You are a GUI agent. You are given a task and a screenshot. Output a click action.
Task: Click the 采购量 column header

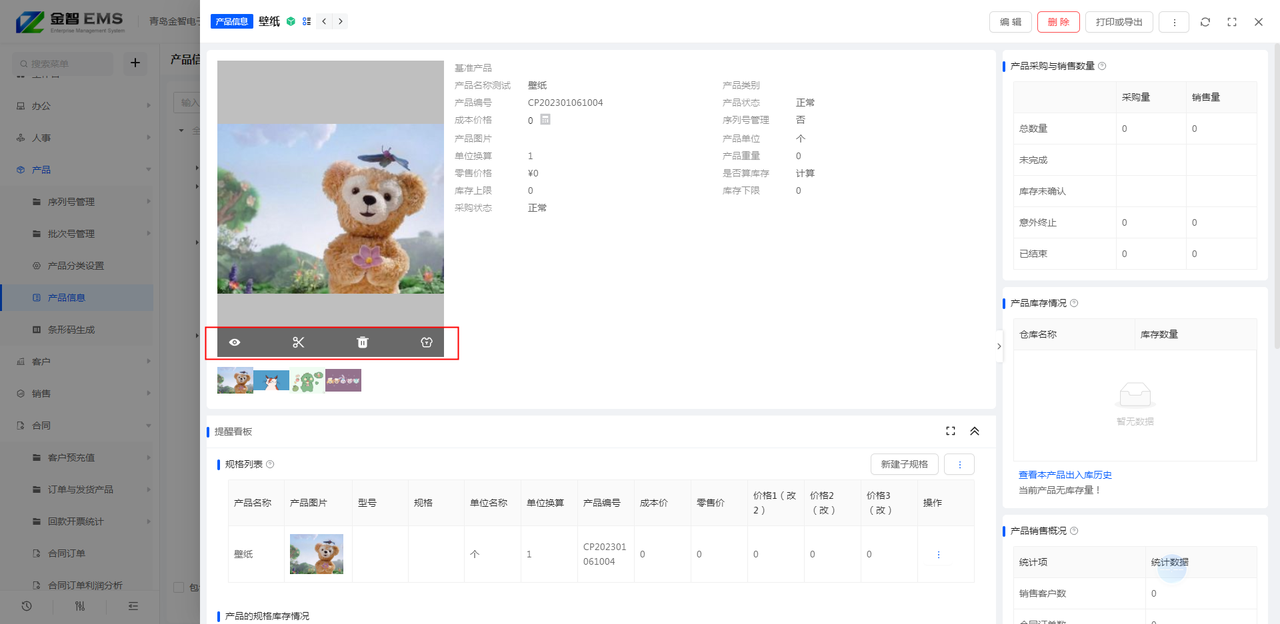coord(1136,97)
